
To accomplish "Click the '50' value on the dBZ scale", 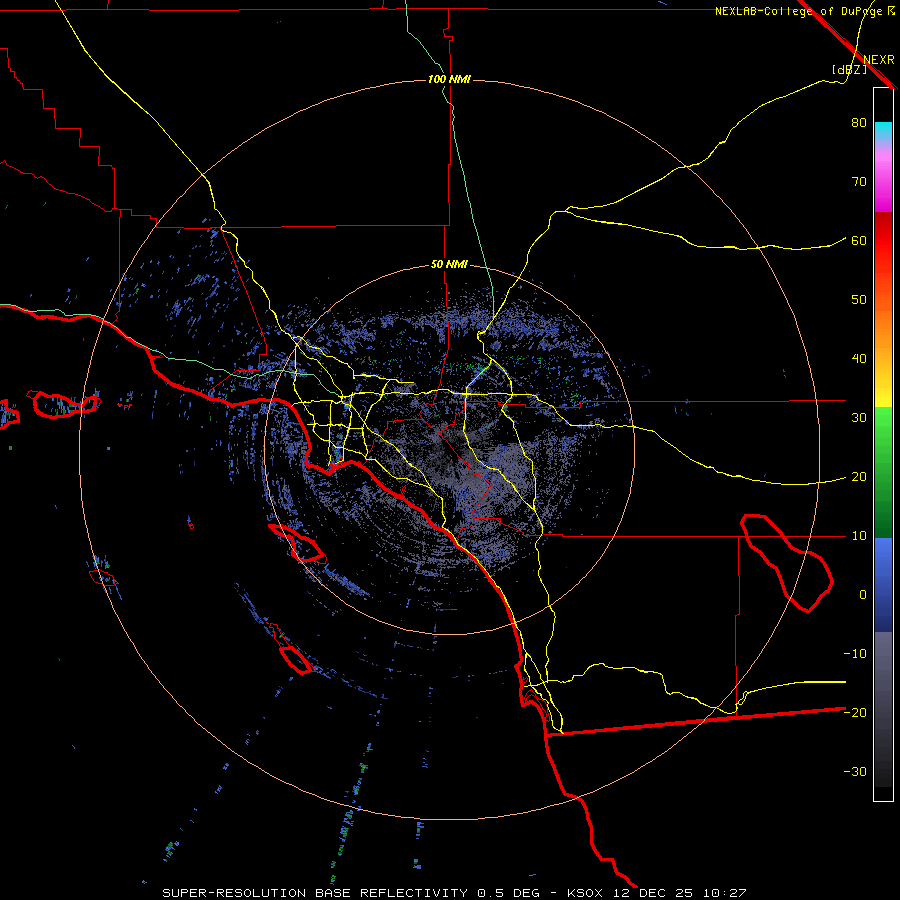I will pyautogui.click(x=859, y=300).
